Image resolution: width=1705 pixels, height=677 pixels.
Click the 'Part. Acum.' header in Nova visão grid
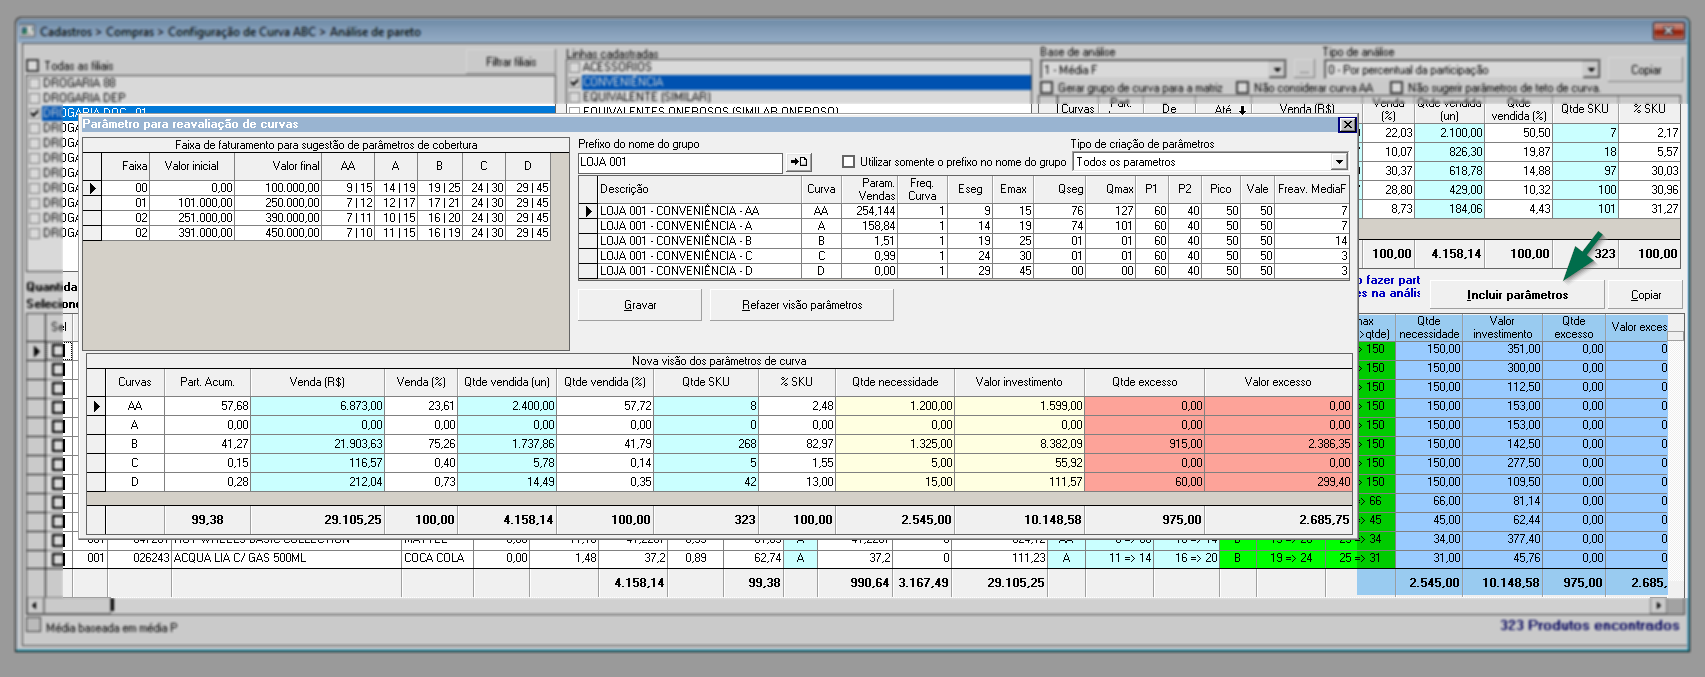[x=207, y=382]
